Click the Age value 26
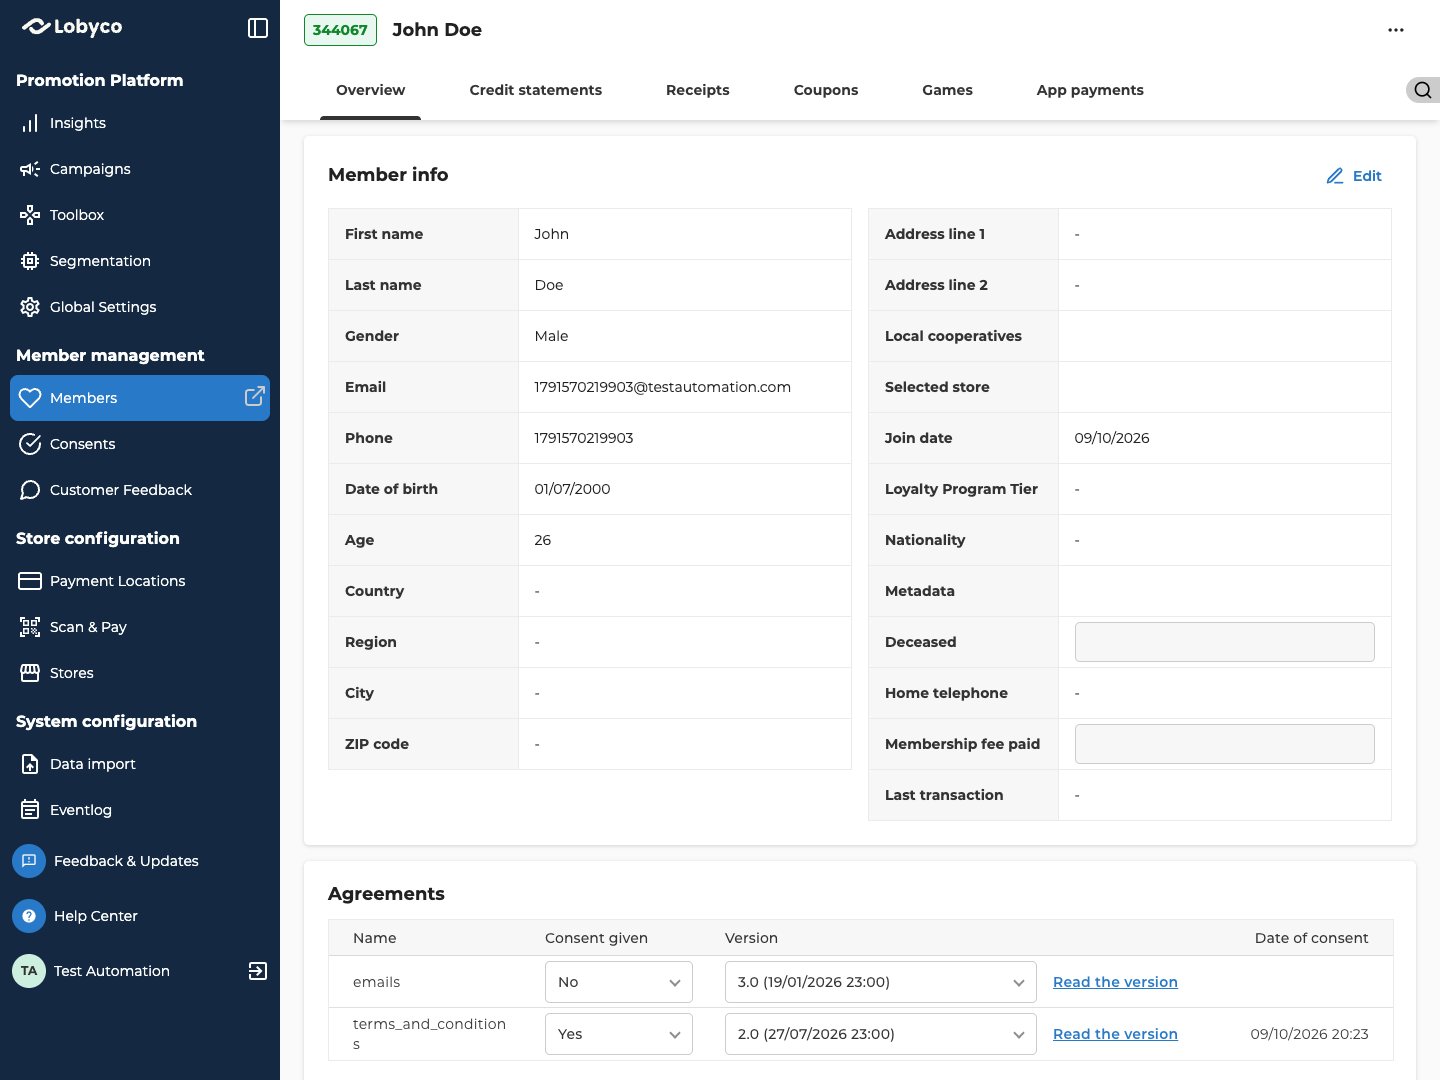1440x1080 pixels. [543, 540]
